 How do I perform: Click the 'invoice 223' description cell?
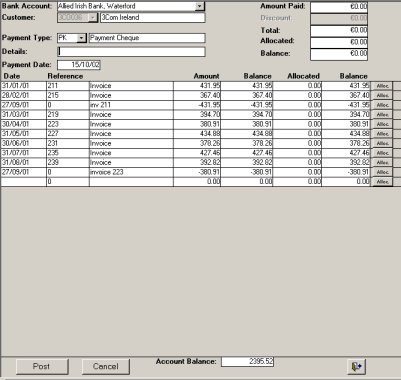click(x=131, y=172)
